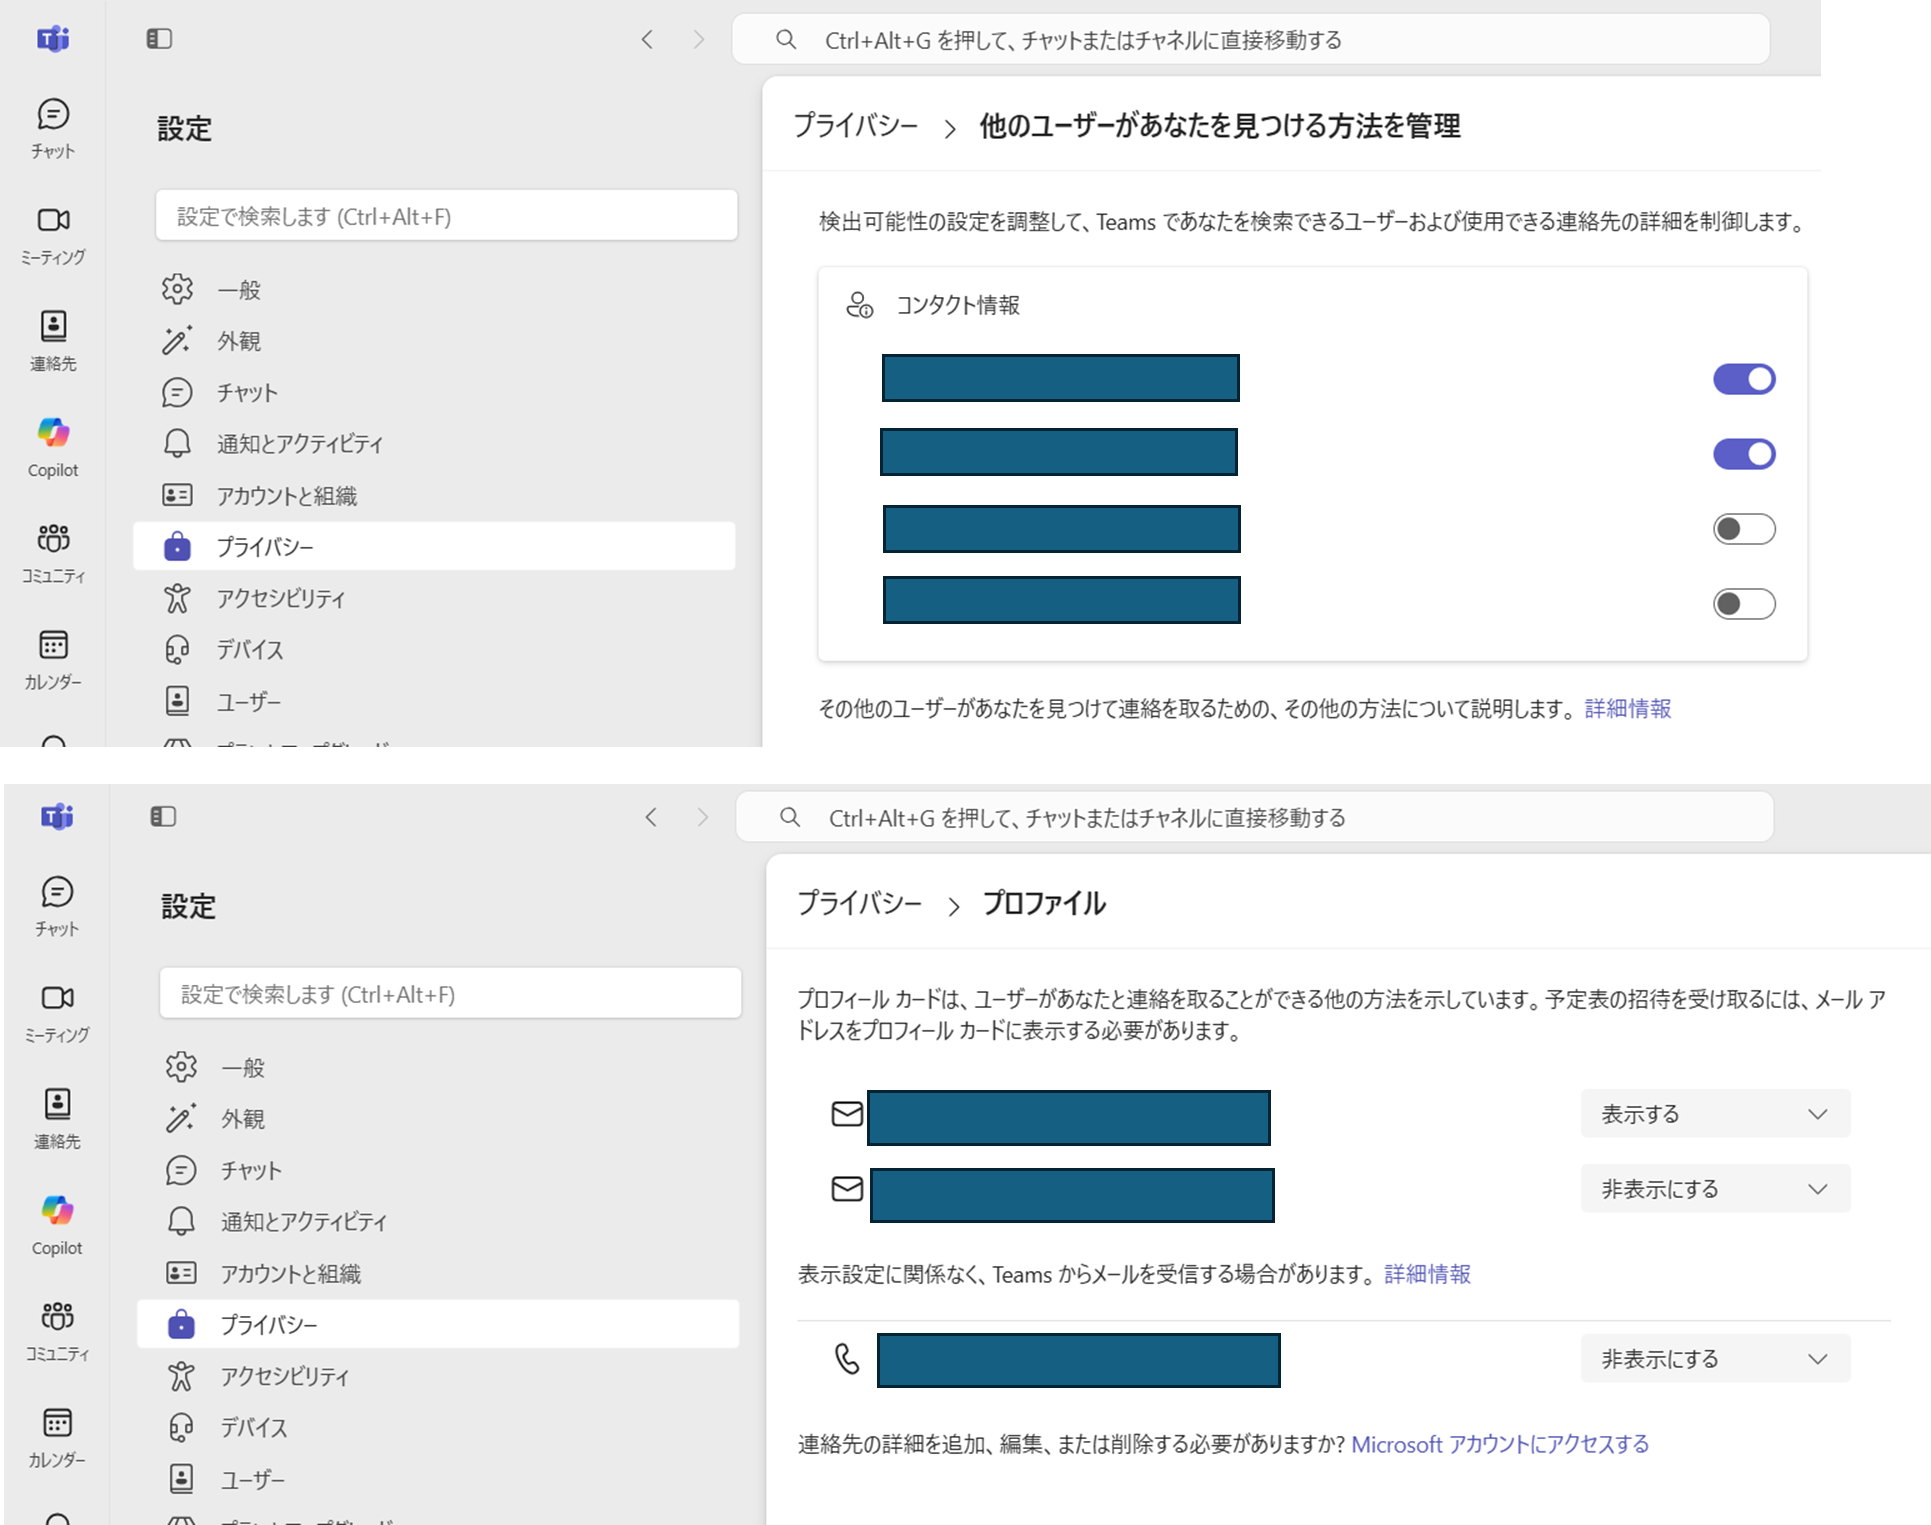Open カレンダー in the app rail of the プロファイル window
1931x1525 pixels.
[x=57, y=1437]
